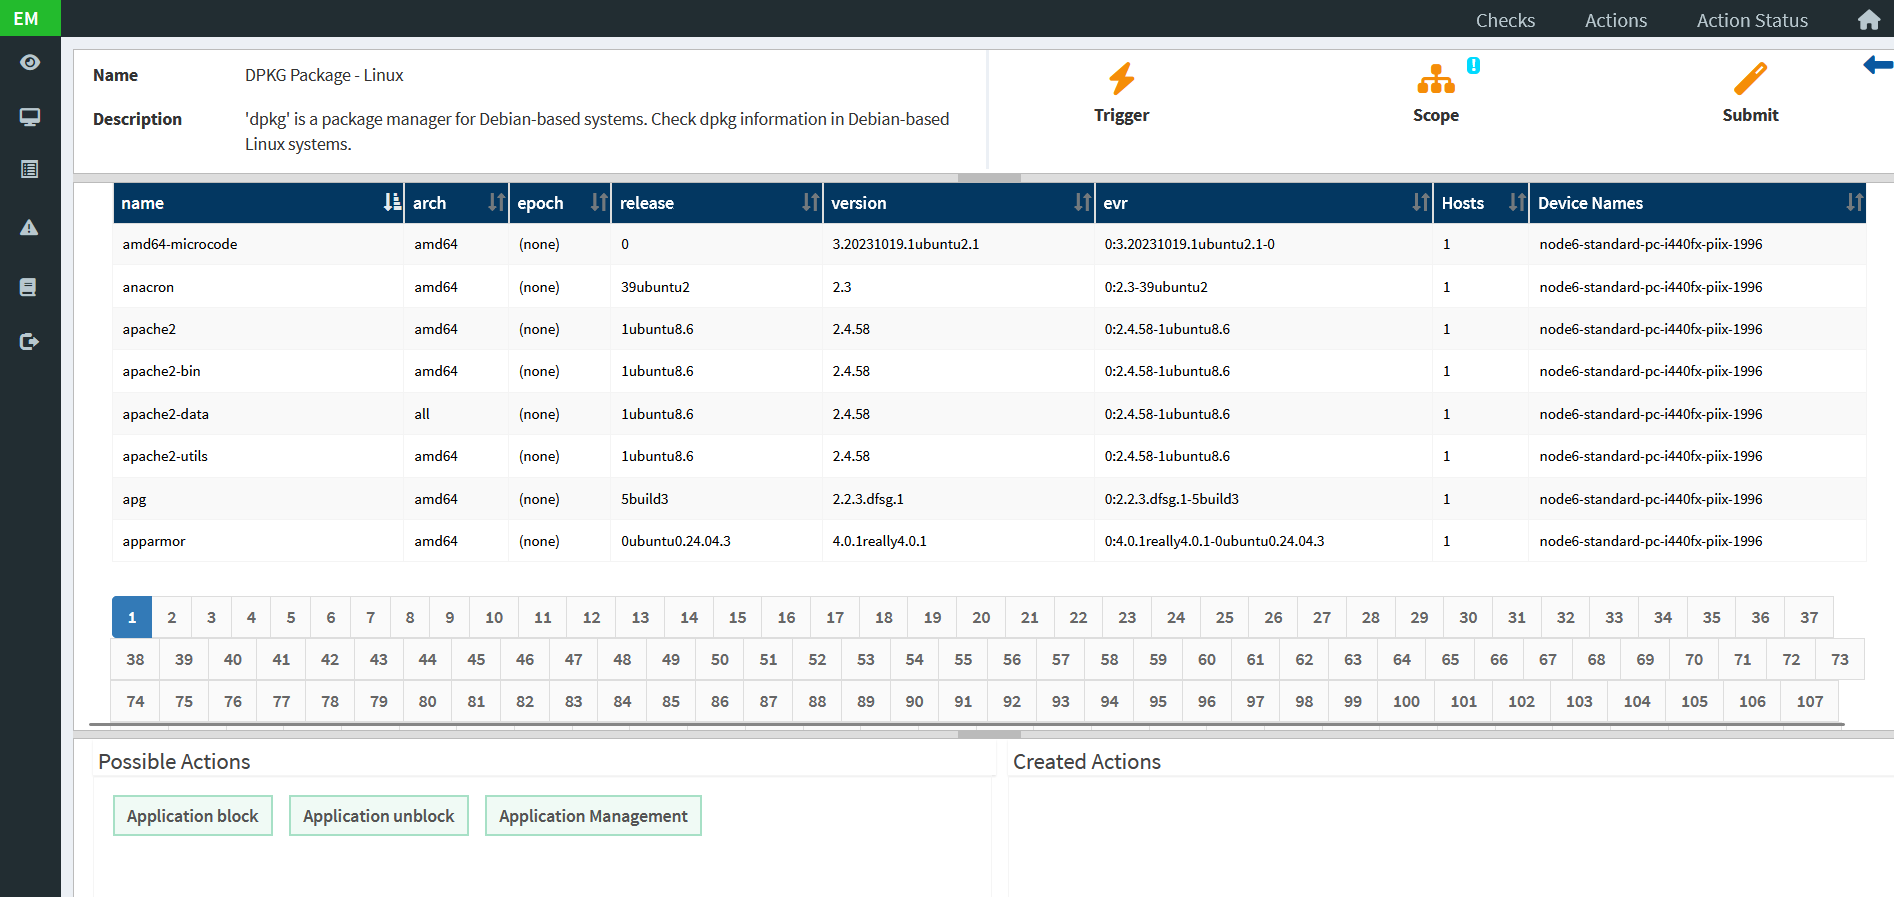Select the apache2-data package name
1894x897 pixels.
coord(166,414)
